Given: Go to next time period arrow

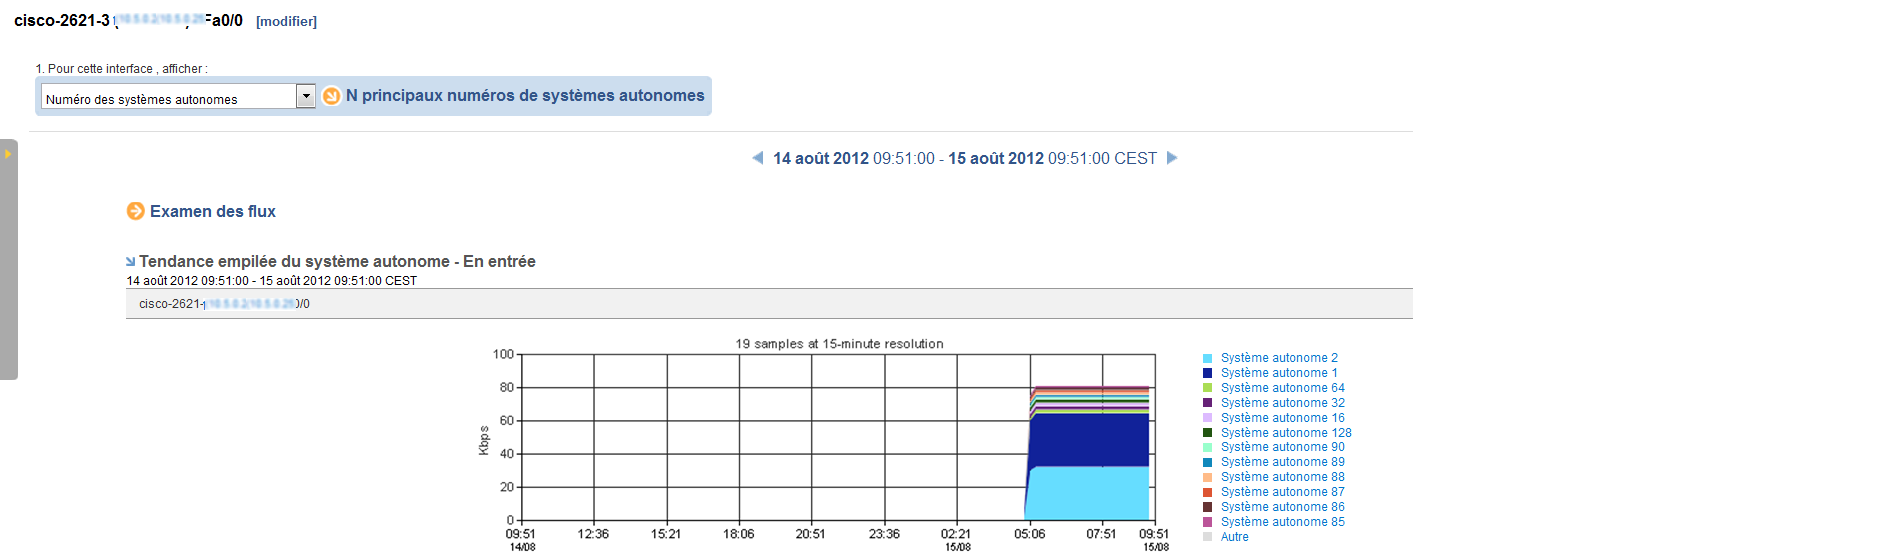Looking at the screenshot, I should click(x=1172, y=158).
